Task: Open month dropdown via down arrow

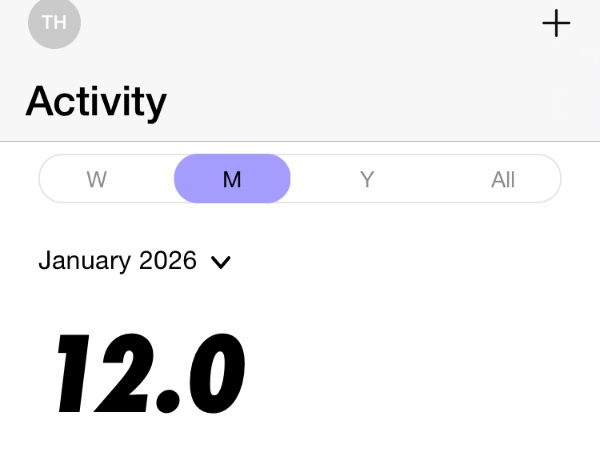Action: 221,262
